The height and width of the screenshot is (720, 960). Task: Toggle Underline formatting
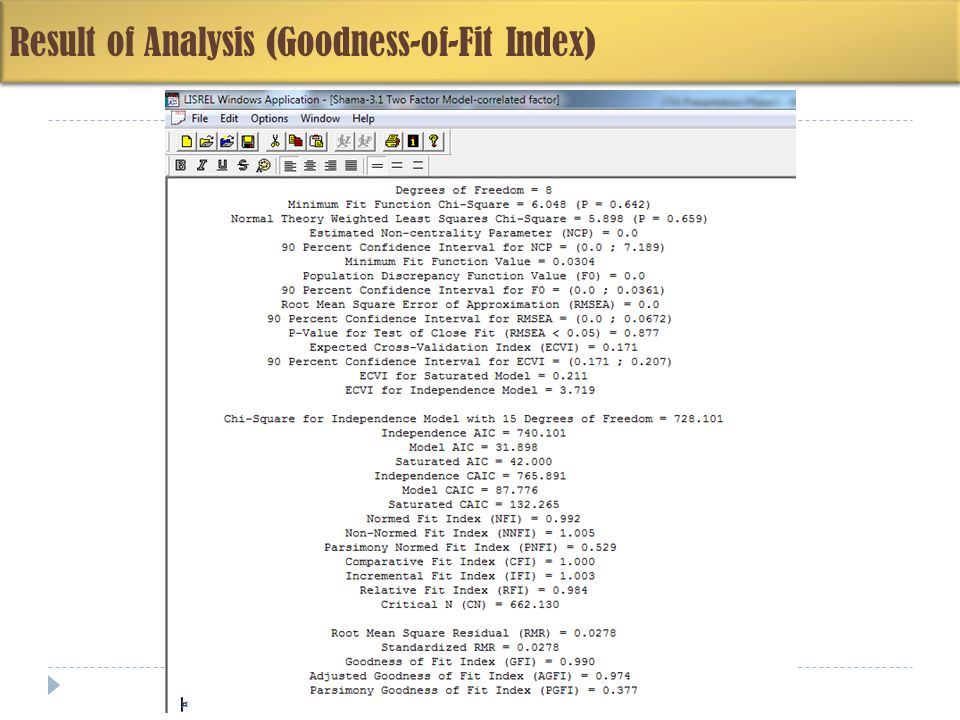222,165
